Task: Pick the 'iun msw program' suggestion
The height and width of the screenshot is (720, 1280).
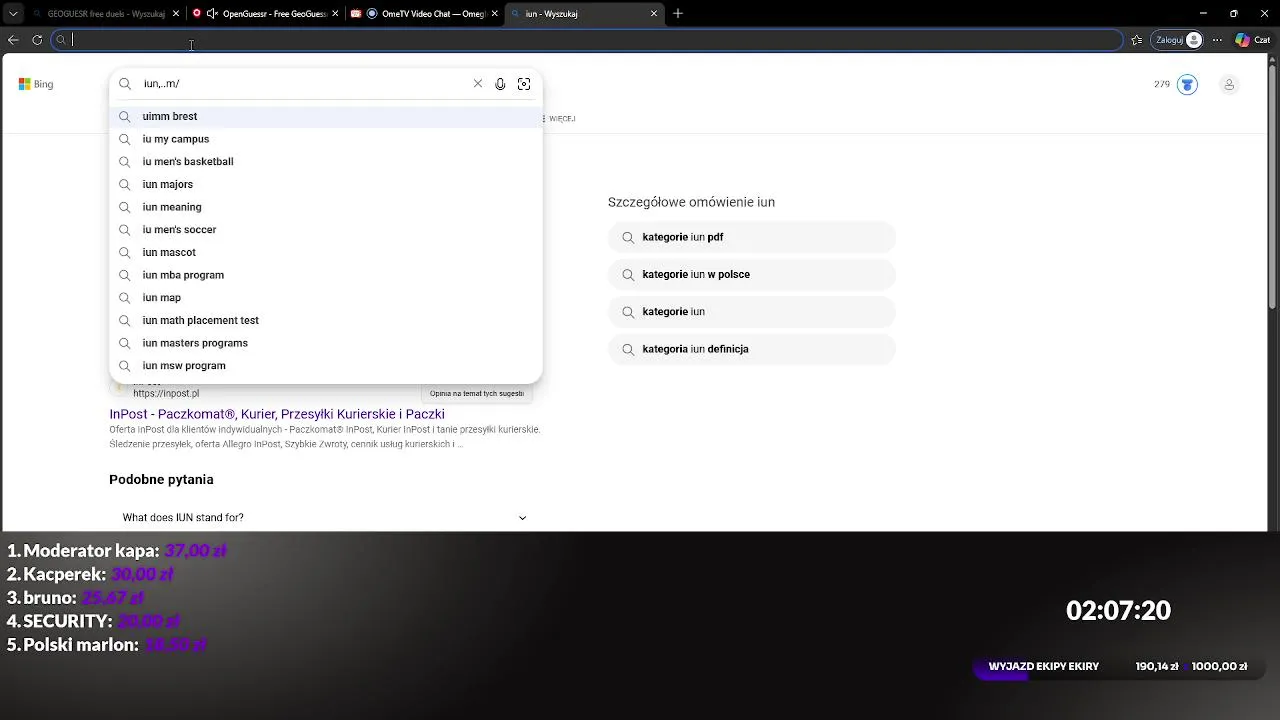Action: point(326,365)
